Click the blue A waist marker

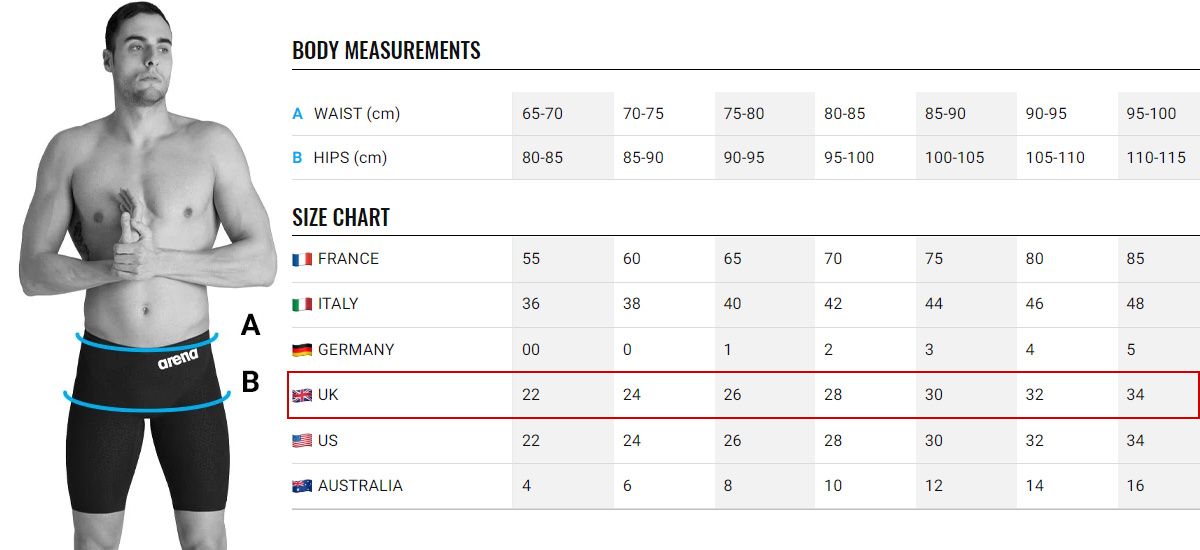[x=297, y=114]
